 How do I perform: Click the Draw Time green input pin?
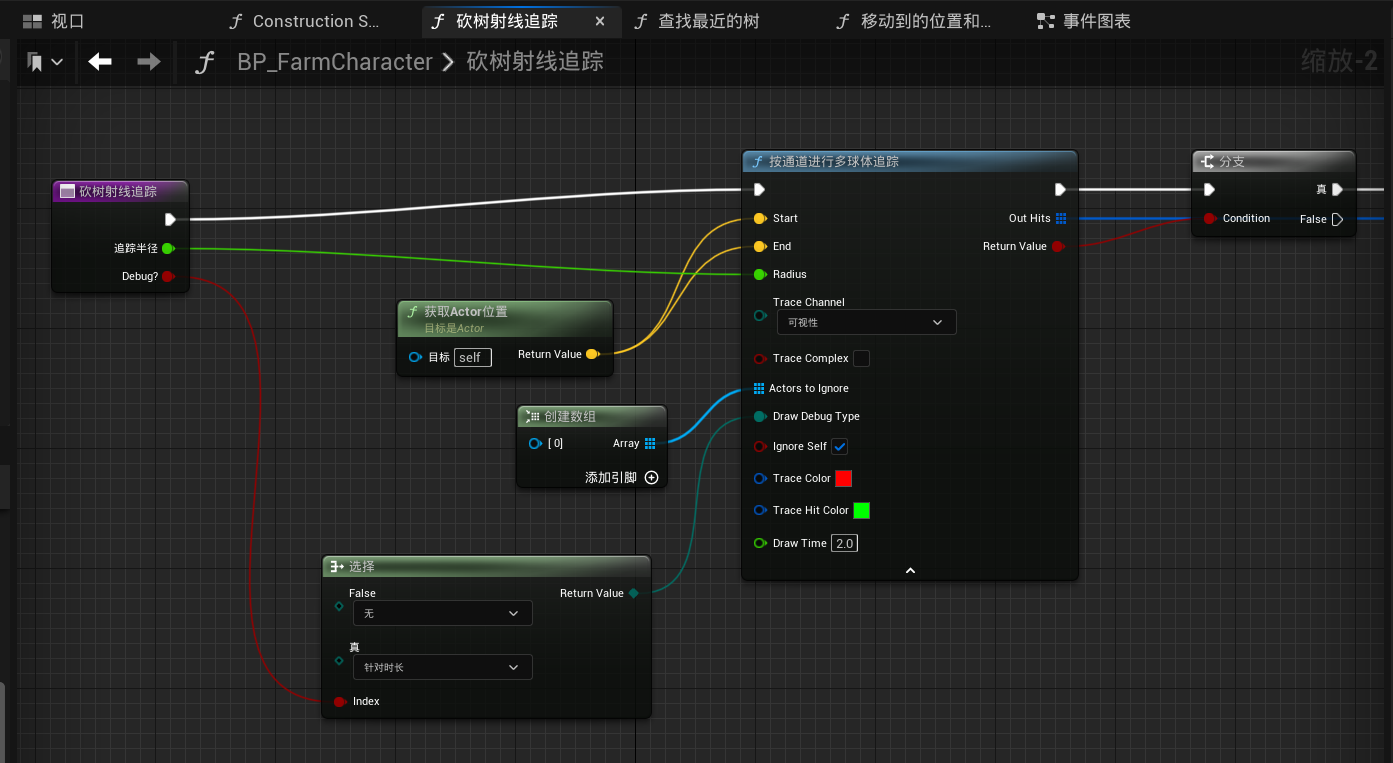(x=760, y=543)
